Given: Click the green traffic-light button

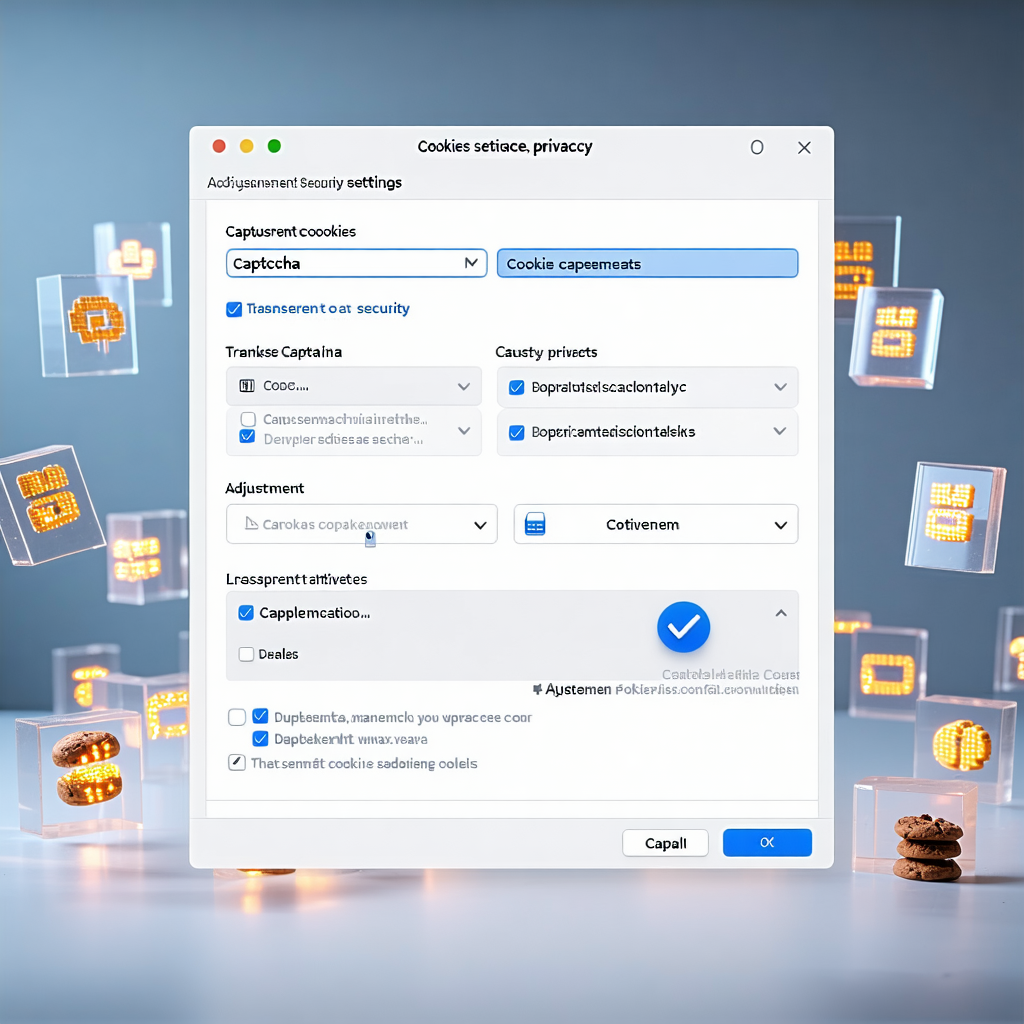Looking at the screenshot, I should (274, 146).
